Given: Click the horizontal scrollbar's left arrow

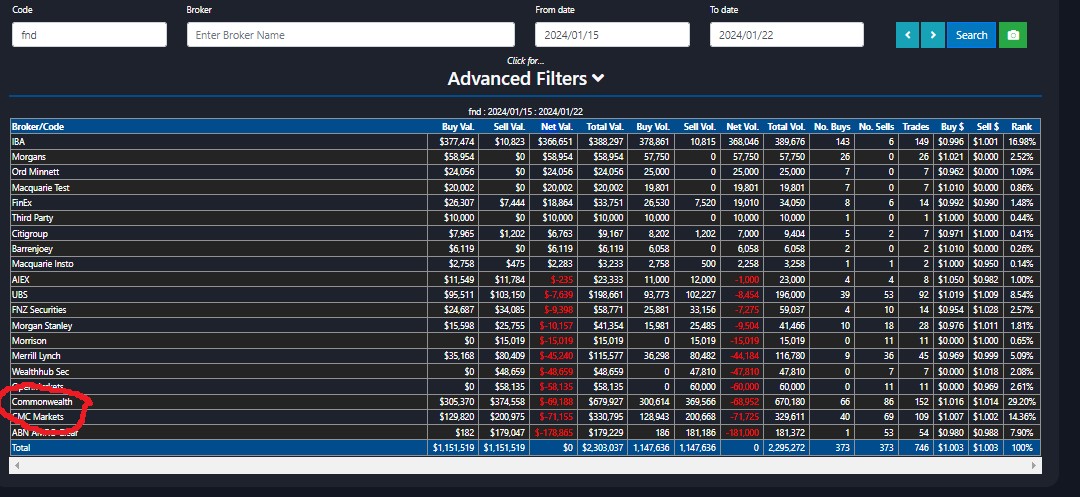Looking at the screenshot, I should click(15, 466).
